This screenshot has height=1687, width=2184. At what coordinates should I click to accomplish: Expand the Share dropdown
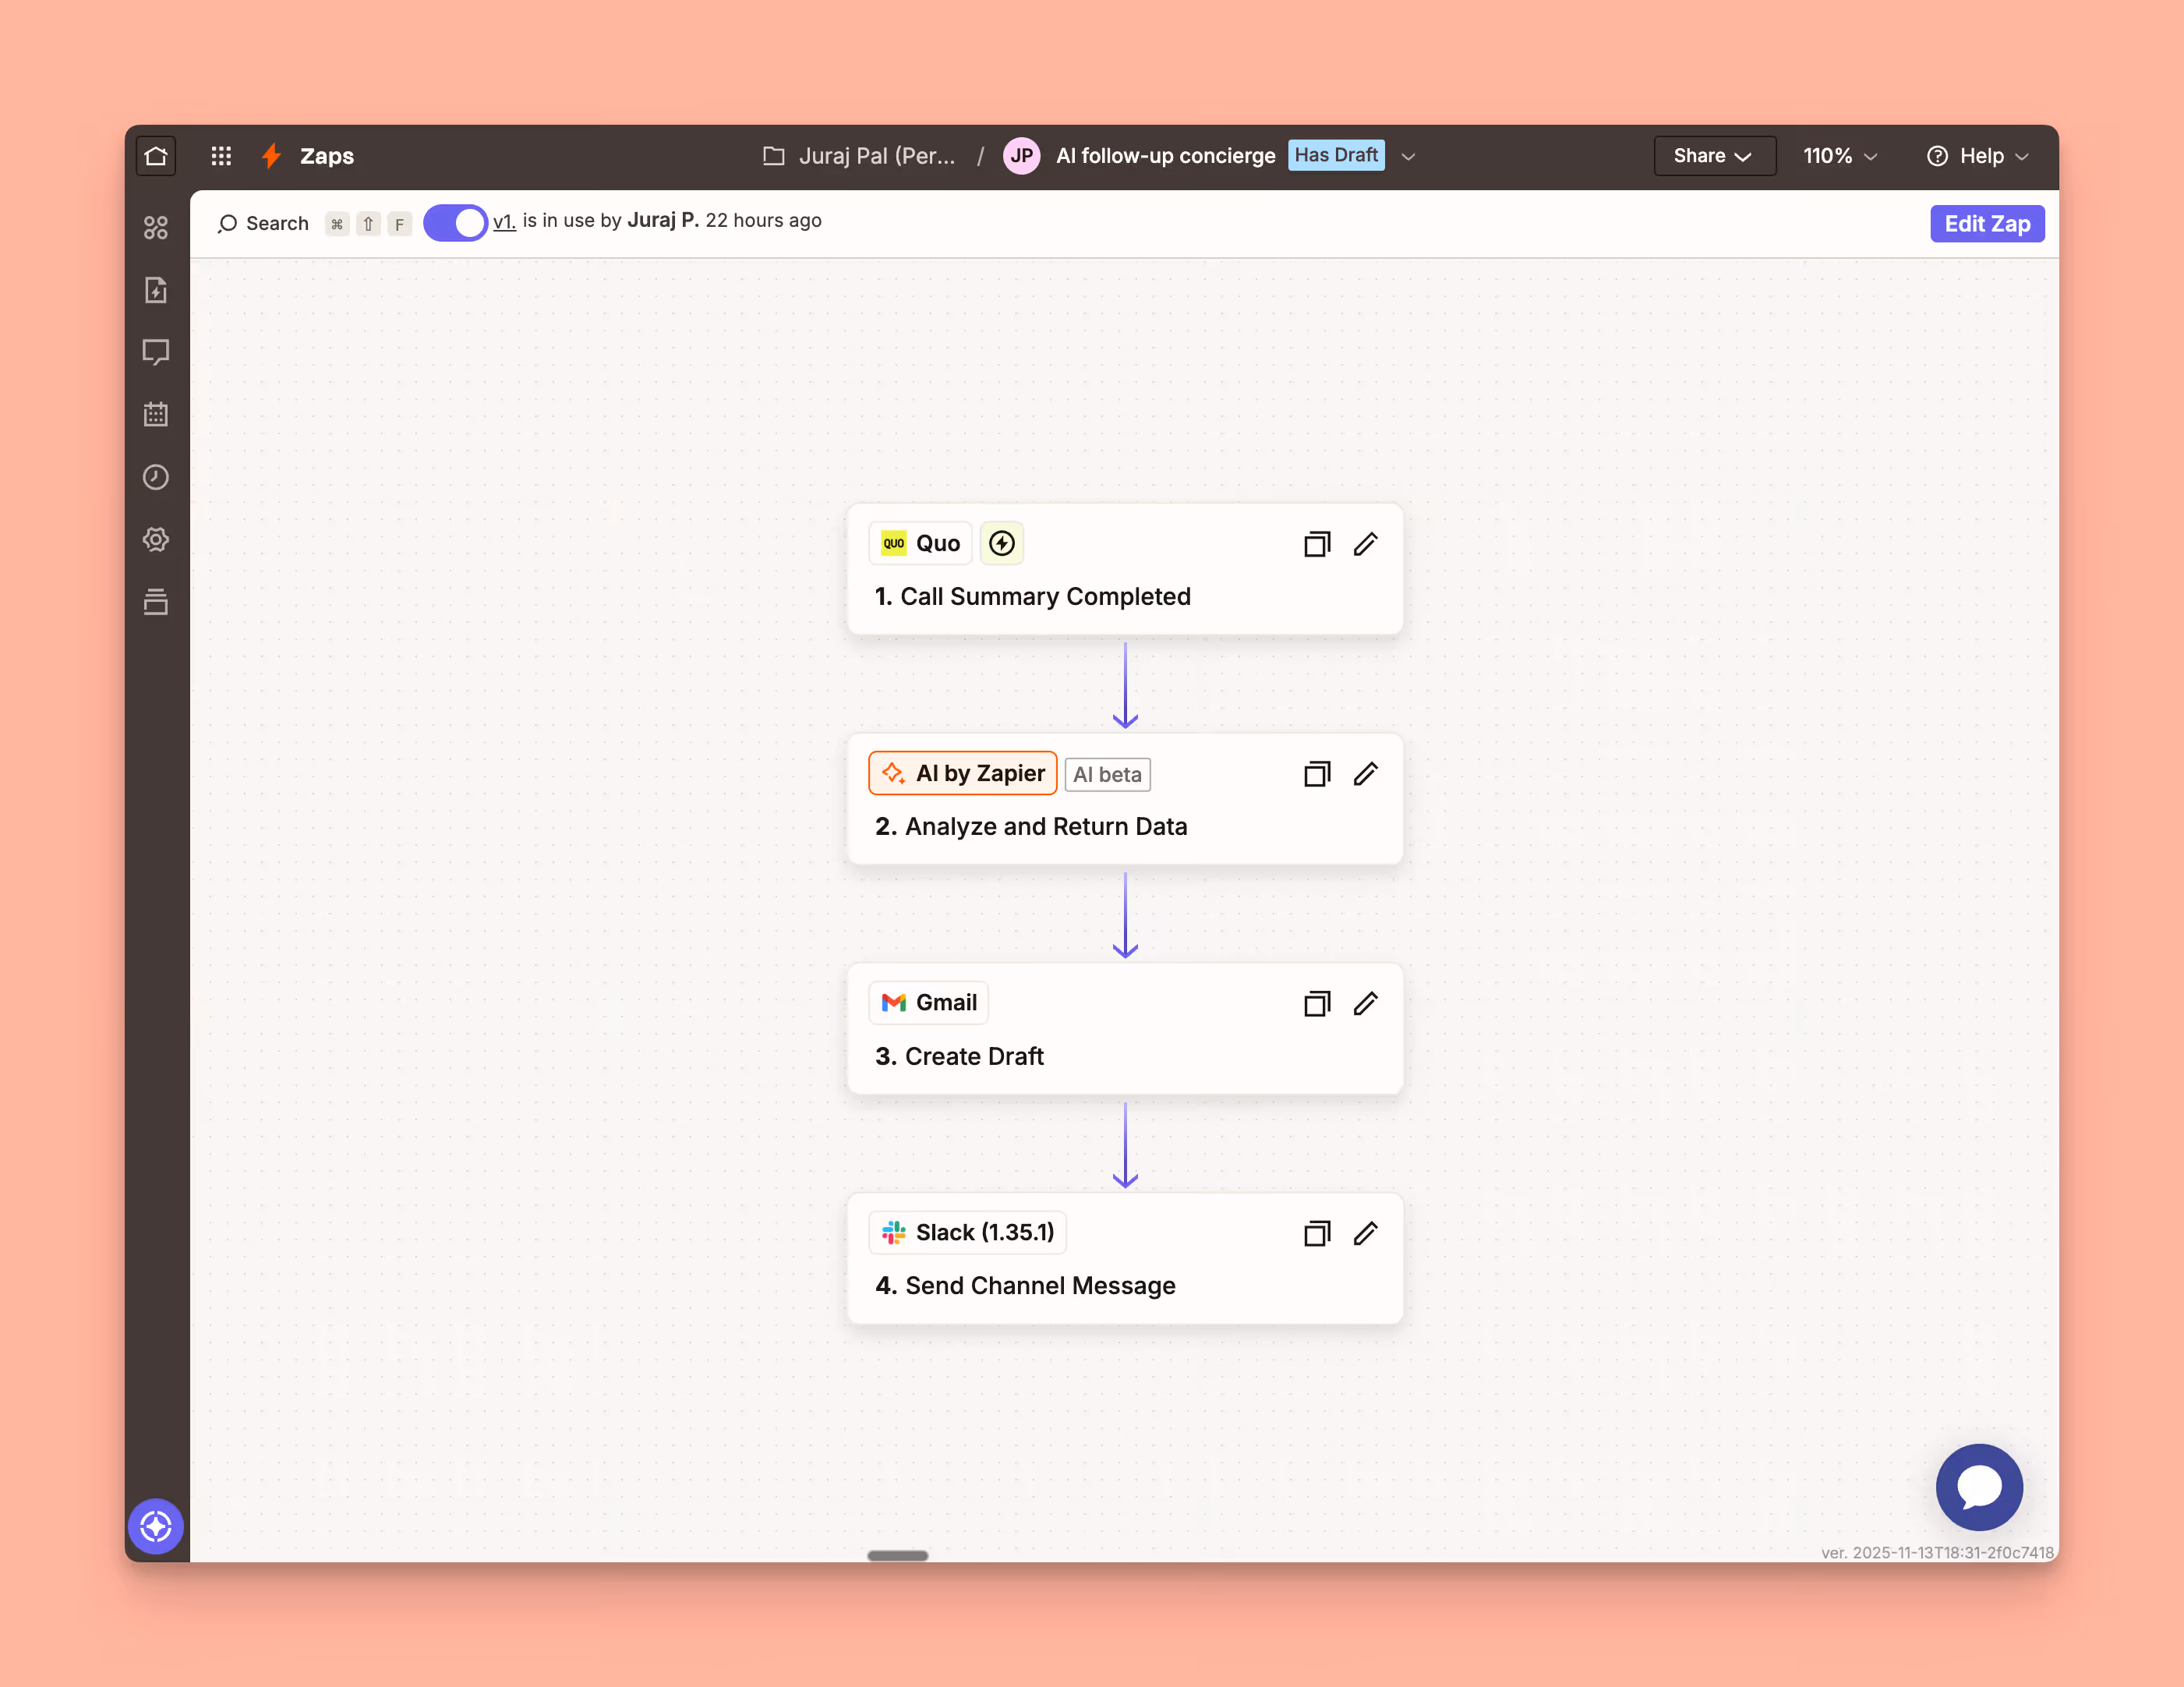coord(1714,156)
